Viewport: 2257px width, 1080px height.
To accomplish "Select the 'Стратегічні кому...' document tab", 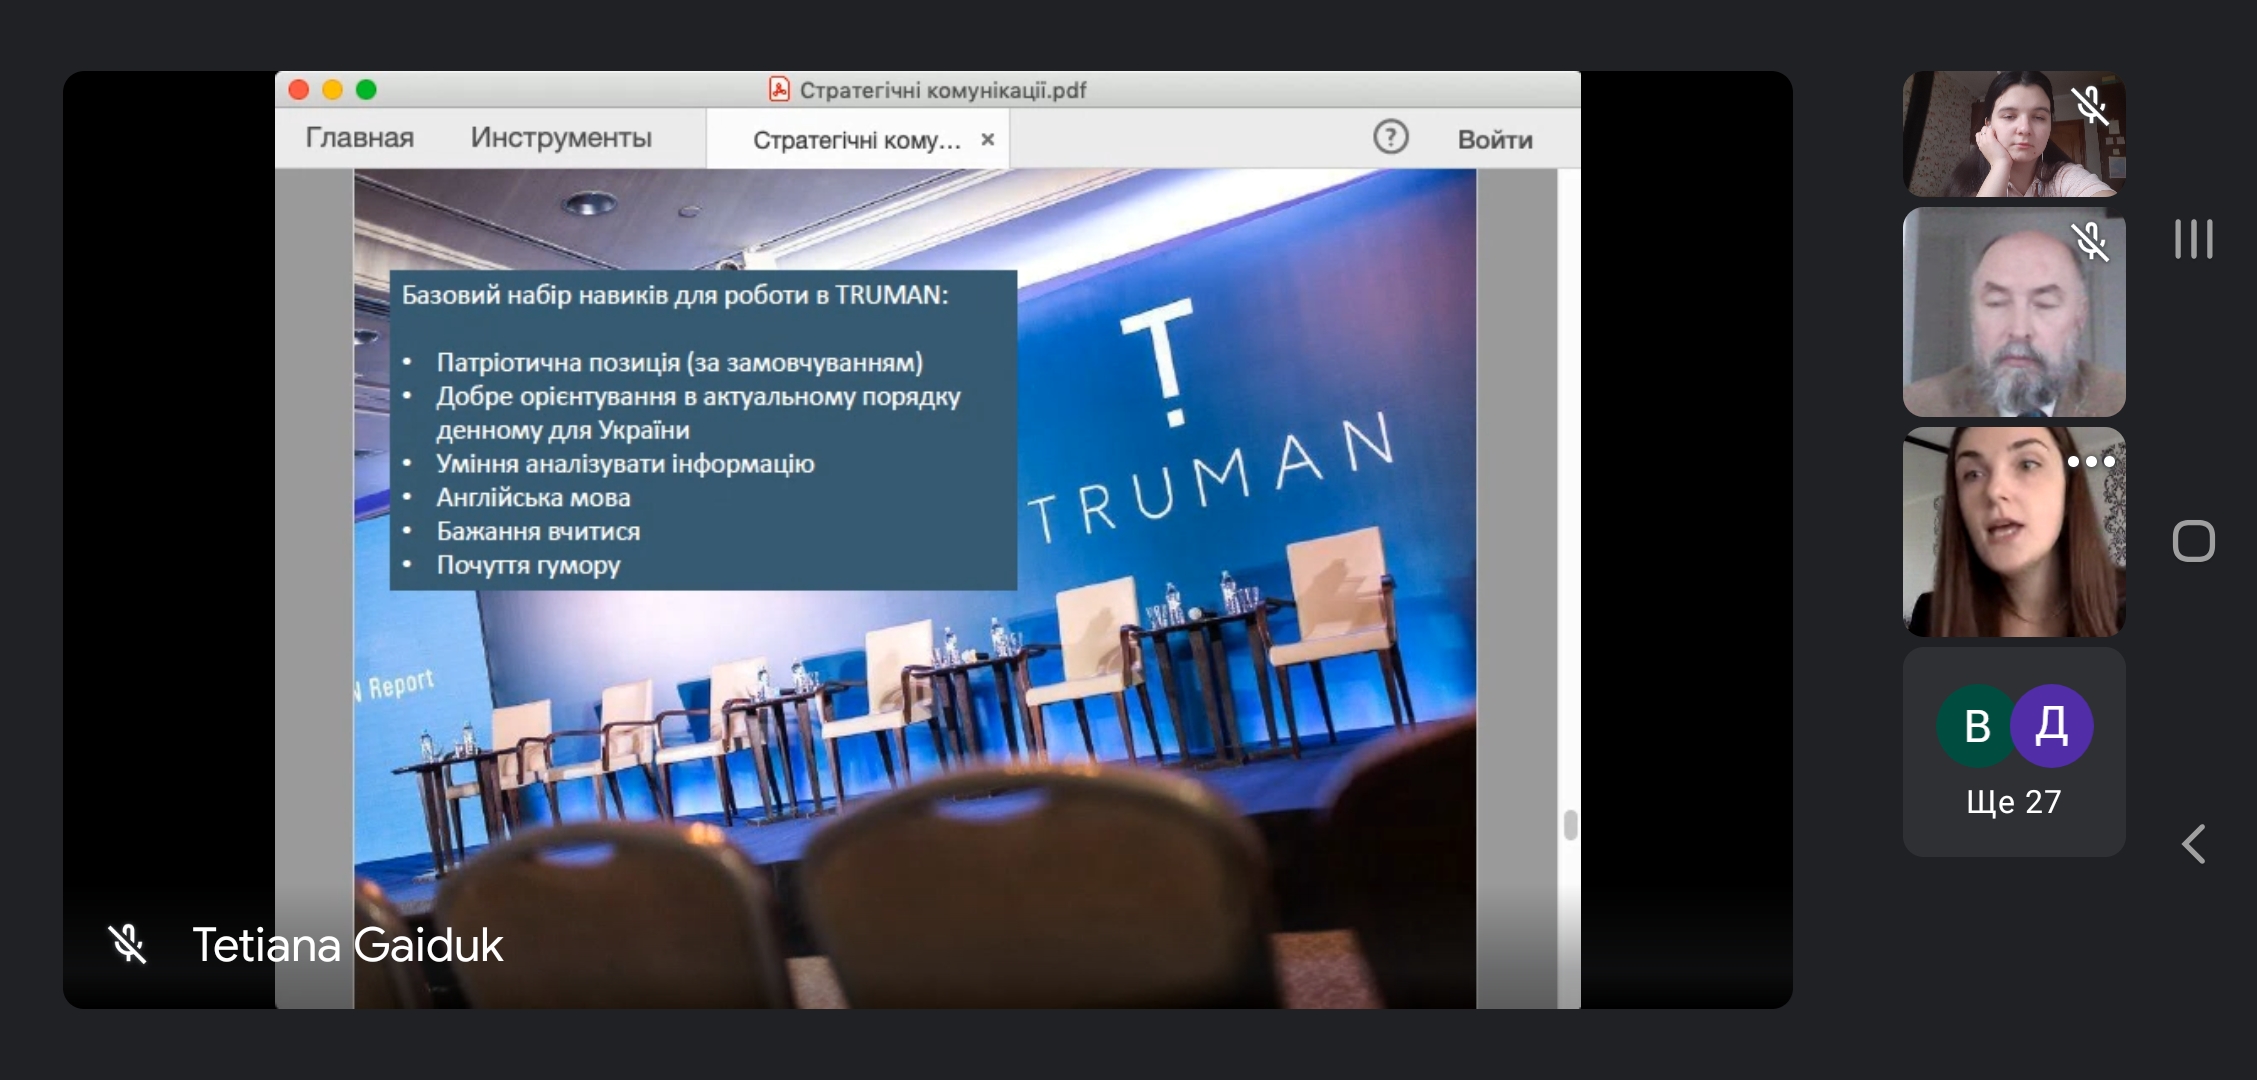I will click(x=855, y=140).
